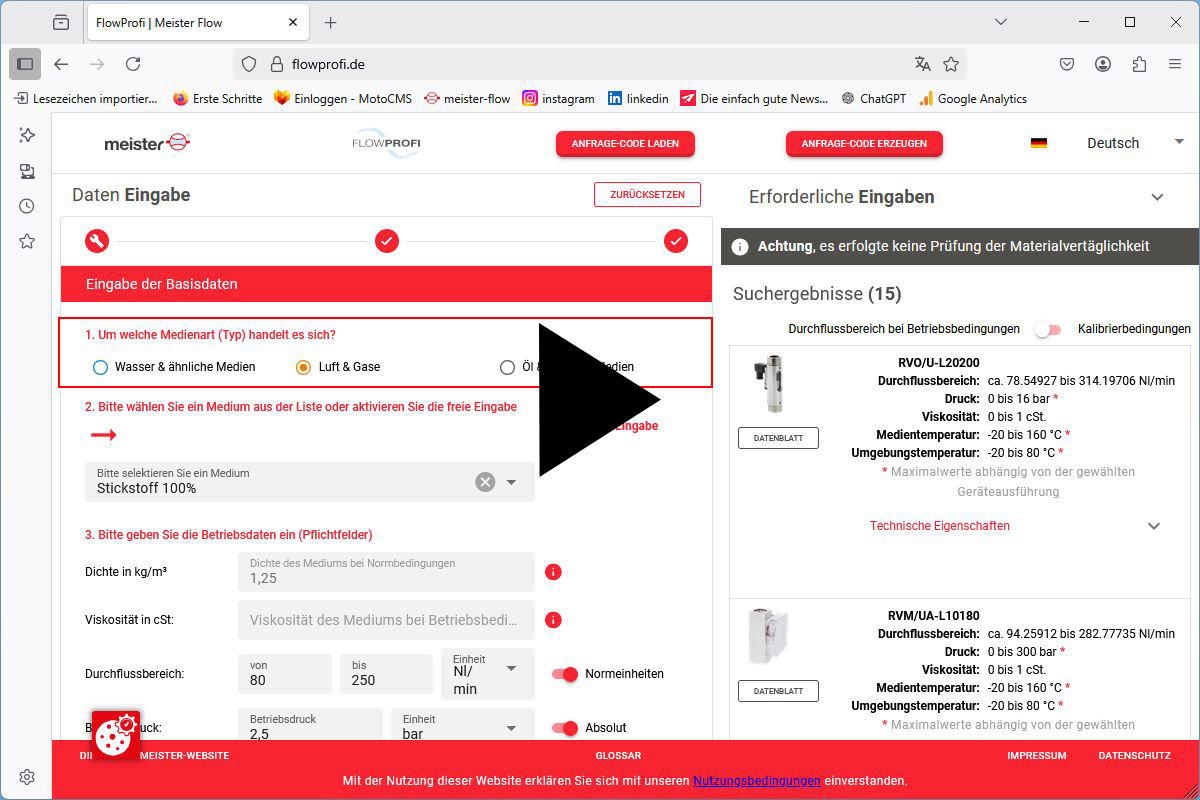
Task: Select Wasser & ähnliche Medien radio button
Action: (x=100, y=367)
